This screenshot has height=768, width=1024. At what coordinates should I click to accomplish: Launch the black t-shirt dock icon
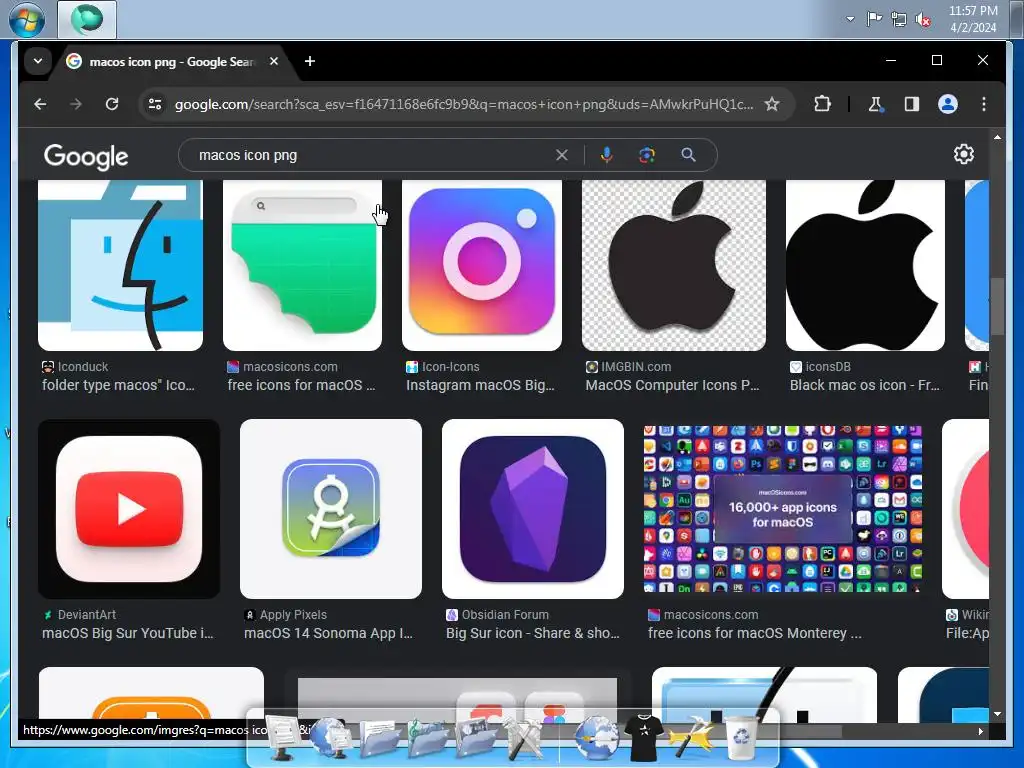pos(643,737)
